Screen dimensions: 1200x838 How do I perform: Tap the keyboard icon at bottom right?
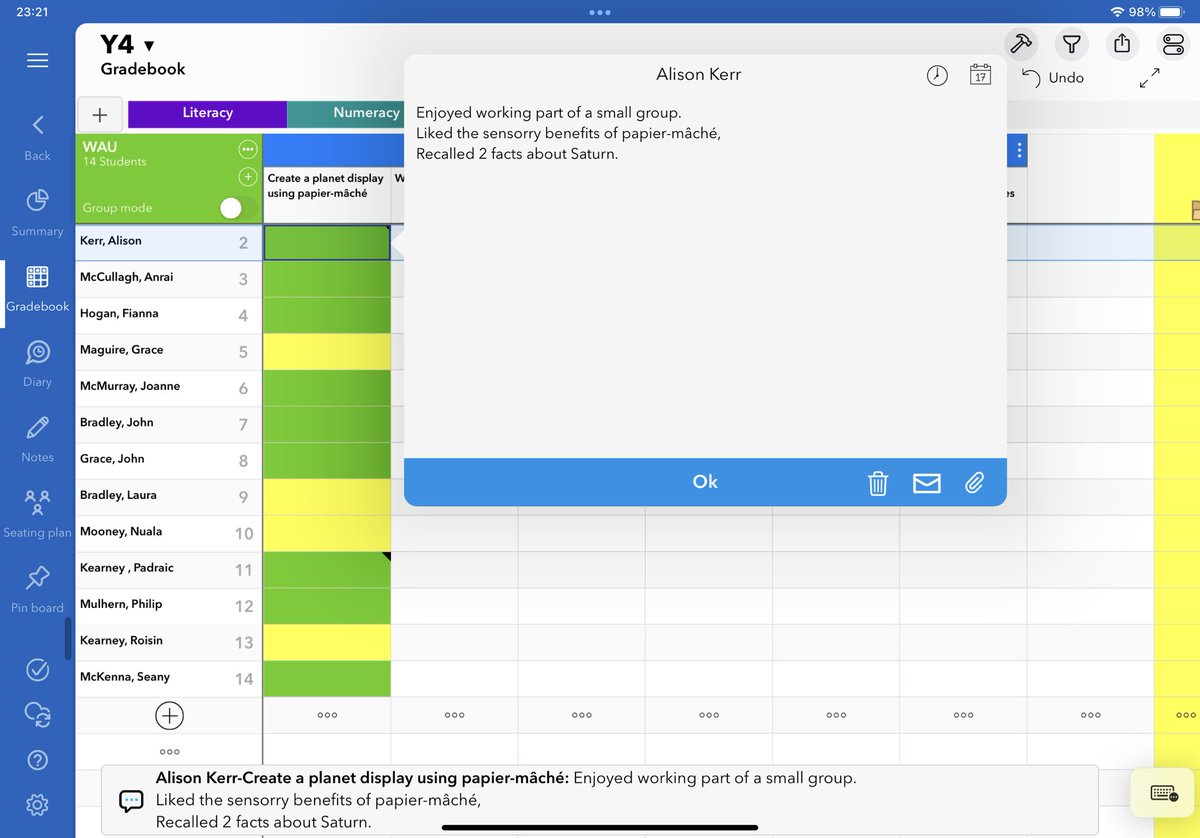[x=1164, y=793]
